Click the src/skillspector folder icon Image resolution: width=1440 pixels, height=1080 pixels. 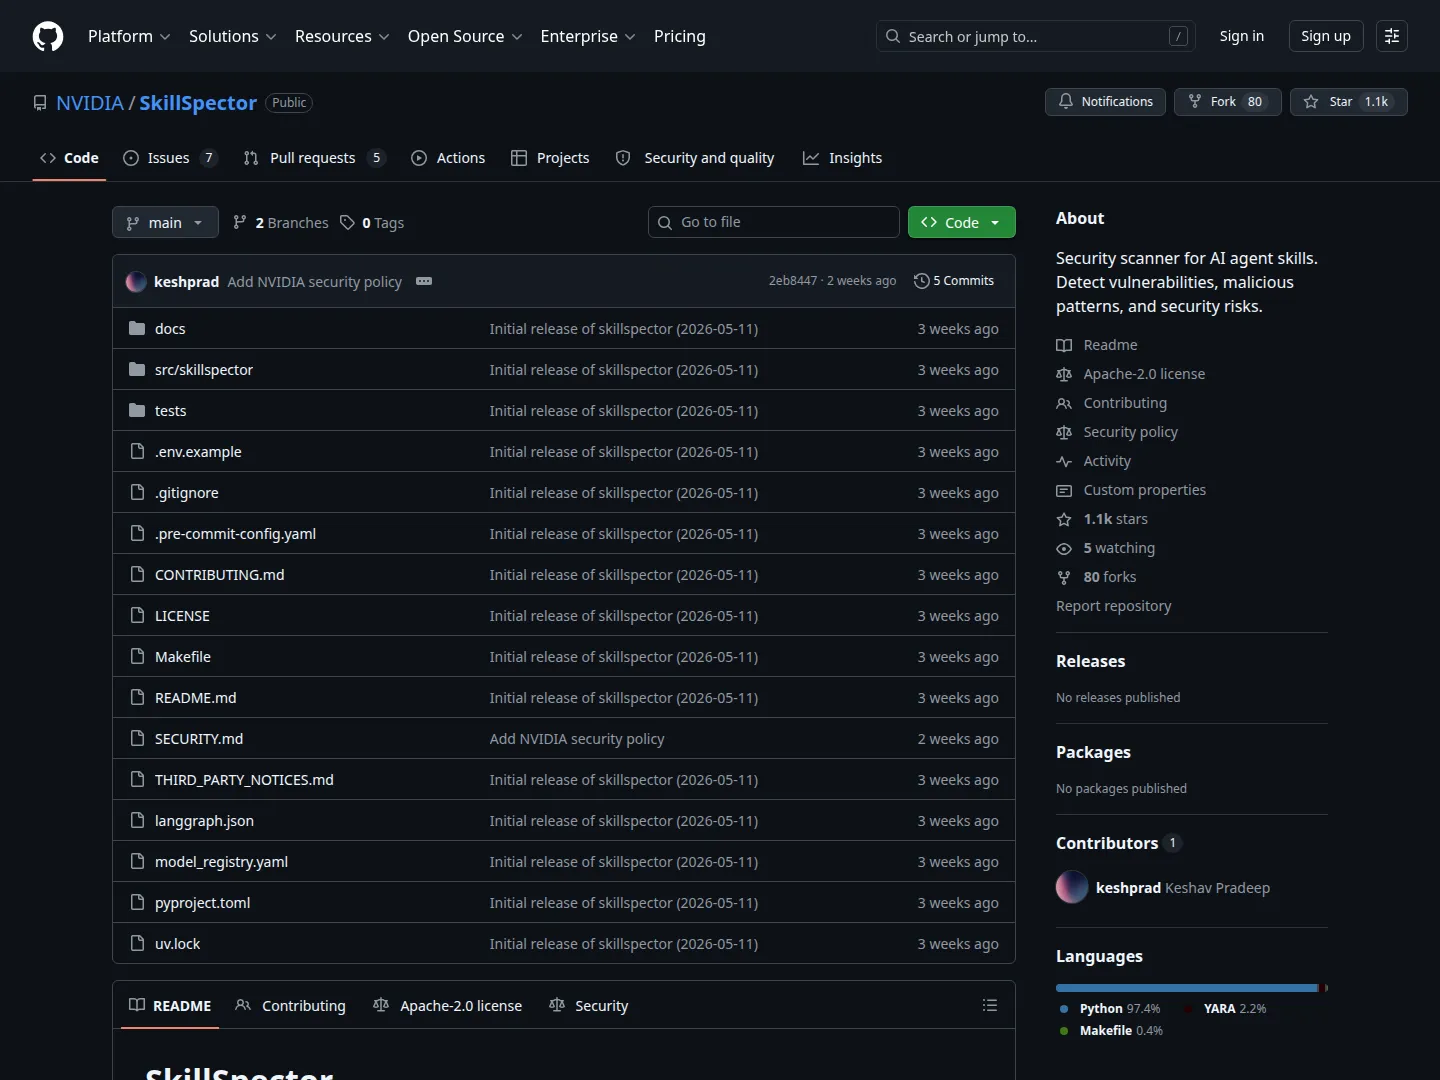(x=137, y=369)
